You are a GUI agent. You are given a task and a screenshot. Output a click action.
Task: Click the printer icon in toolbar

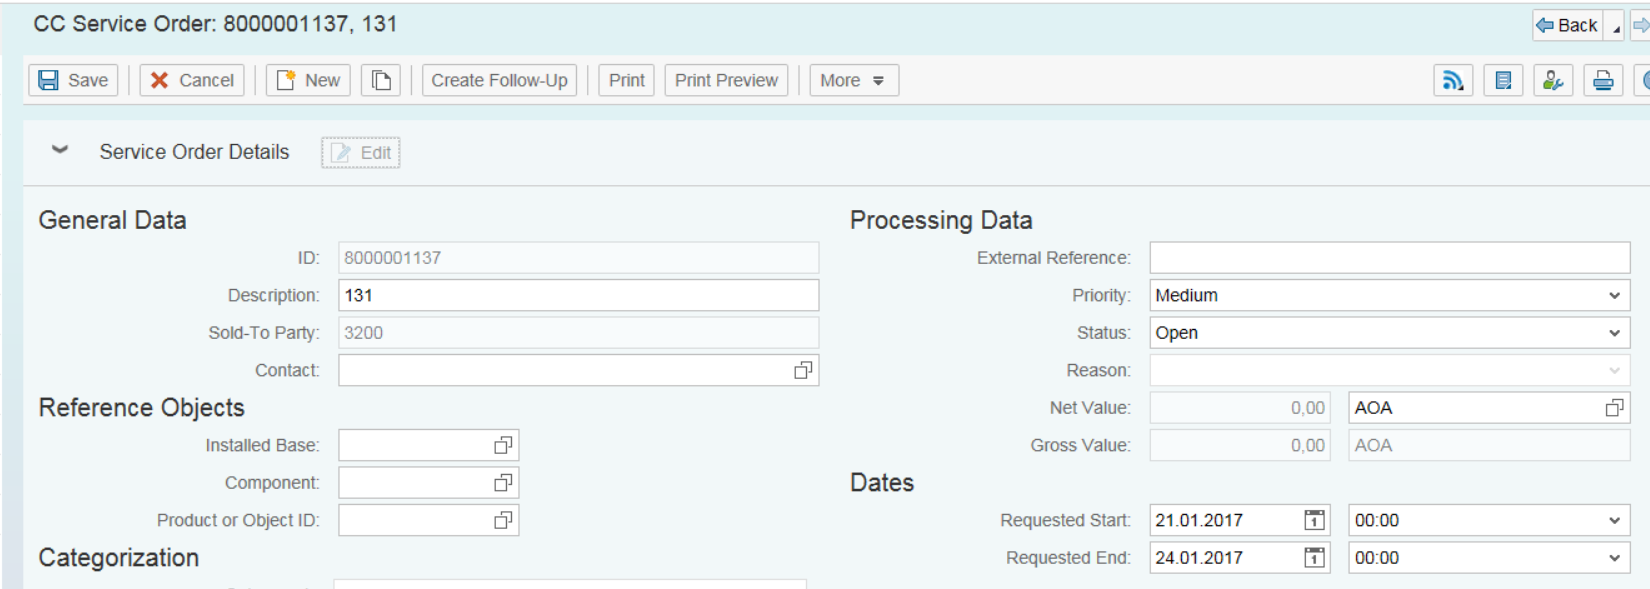pyautogui.click(x=1603, y=80)
